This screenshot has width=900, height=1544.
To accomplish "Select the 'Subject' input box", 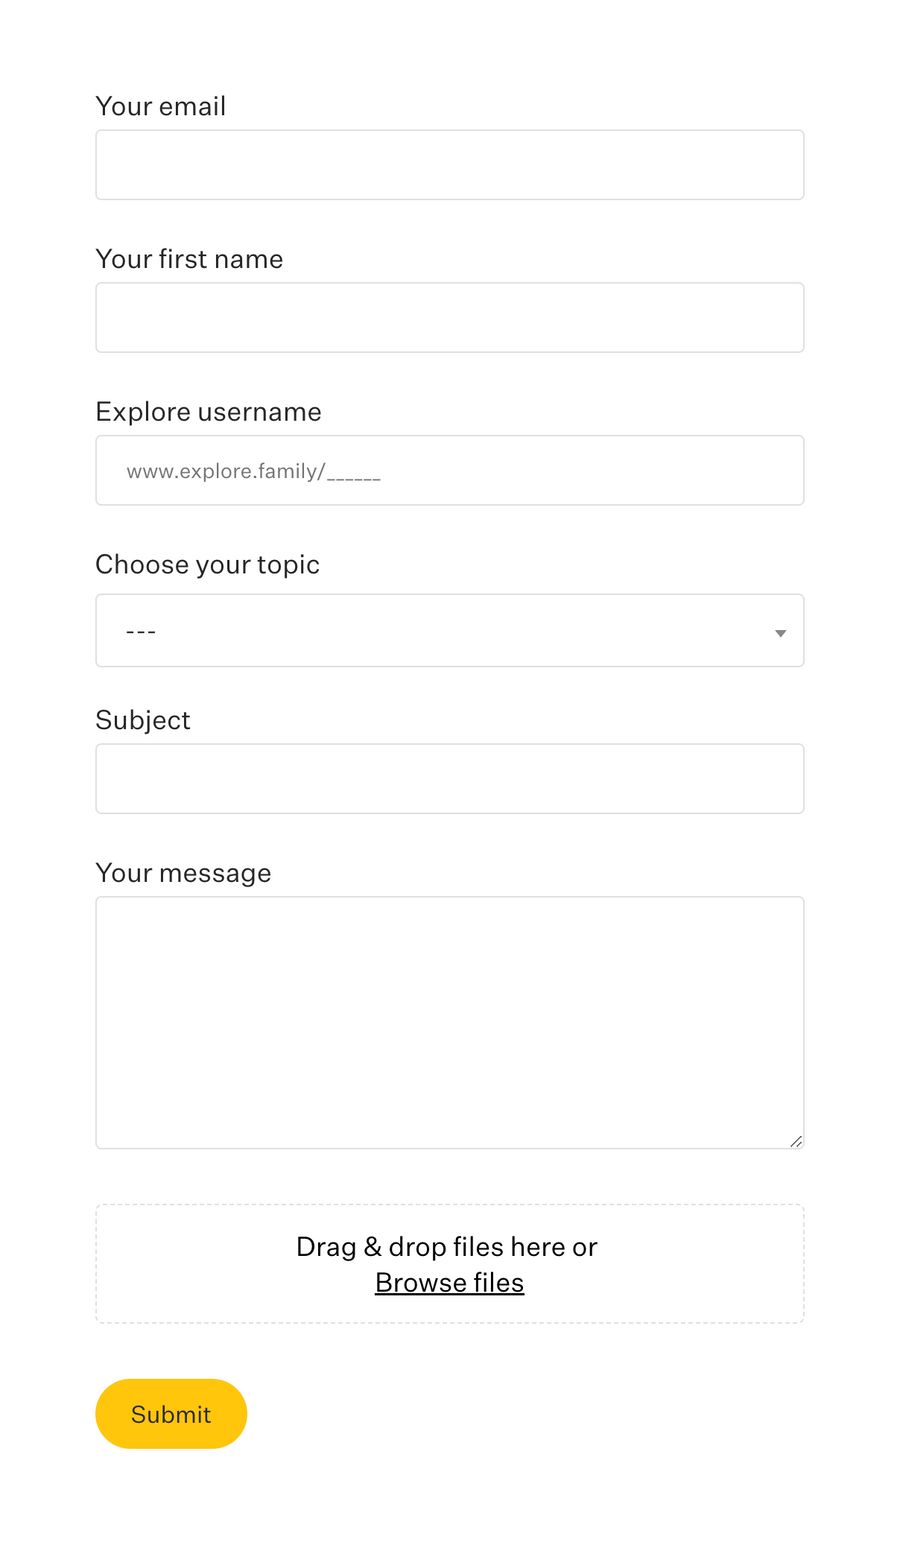I will coord(450,778).
